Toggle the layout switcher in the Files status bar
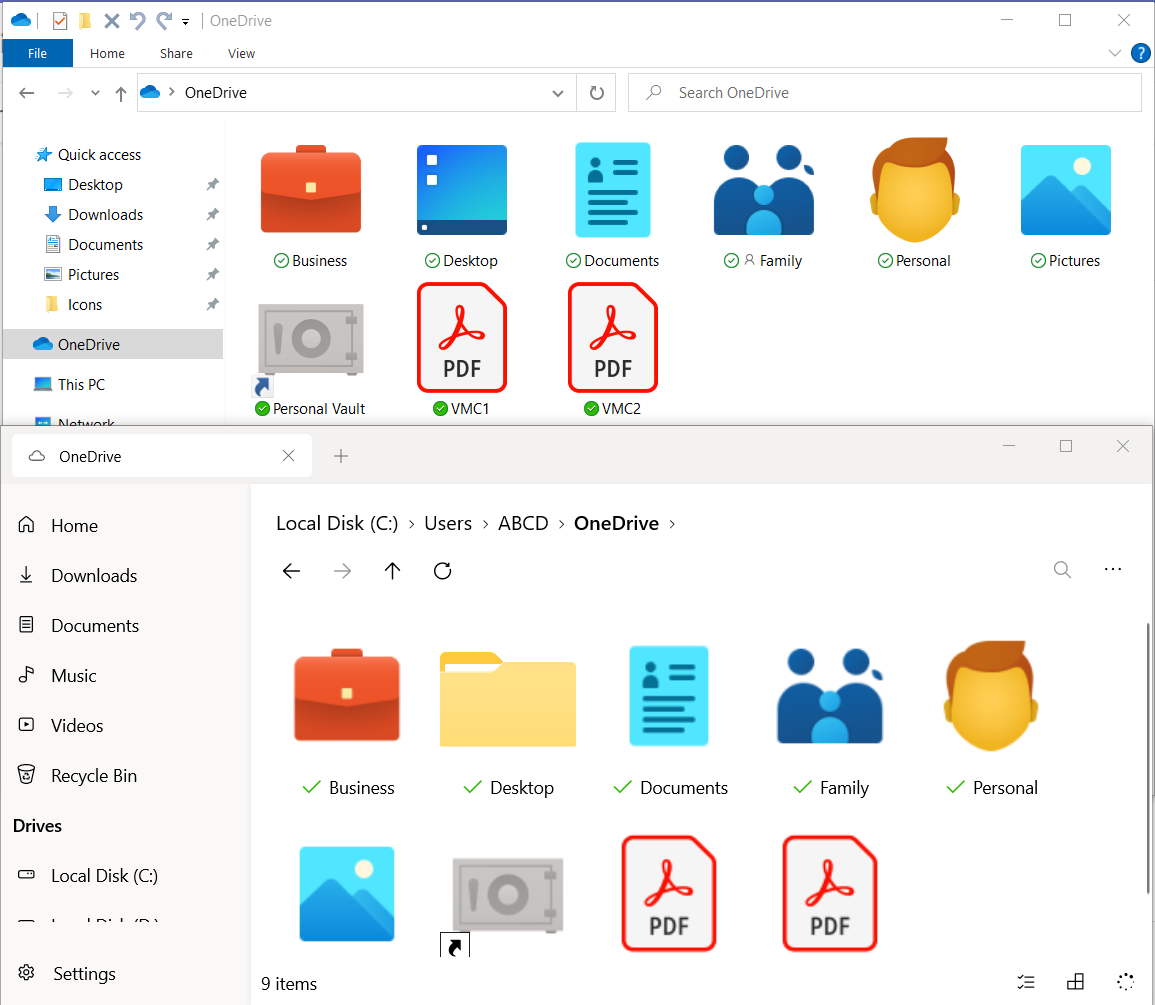The image size is (1155, 1005). (1075, 982)
